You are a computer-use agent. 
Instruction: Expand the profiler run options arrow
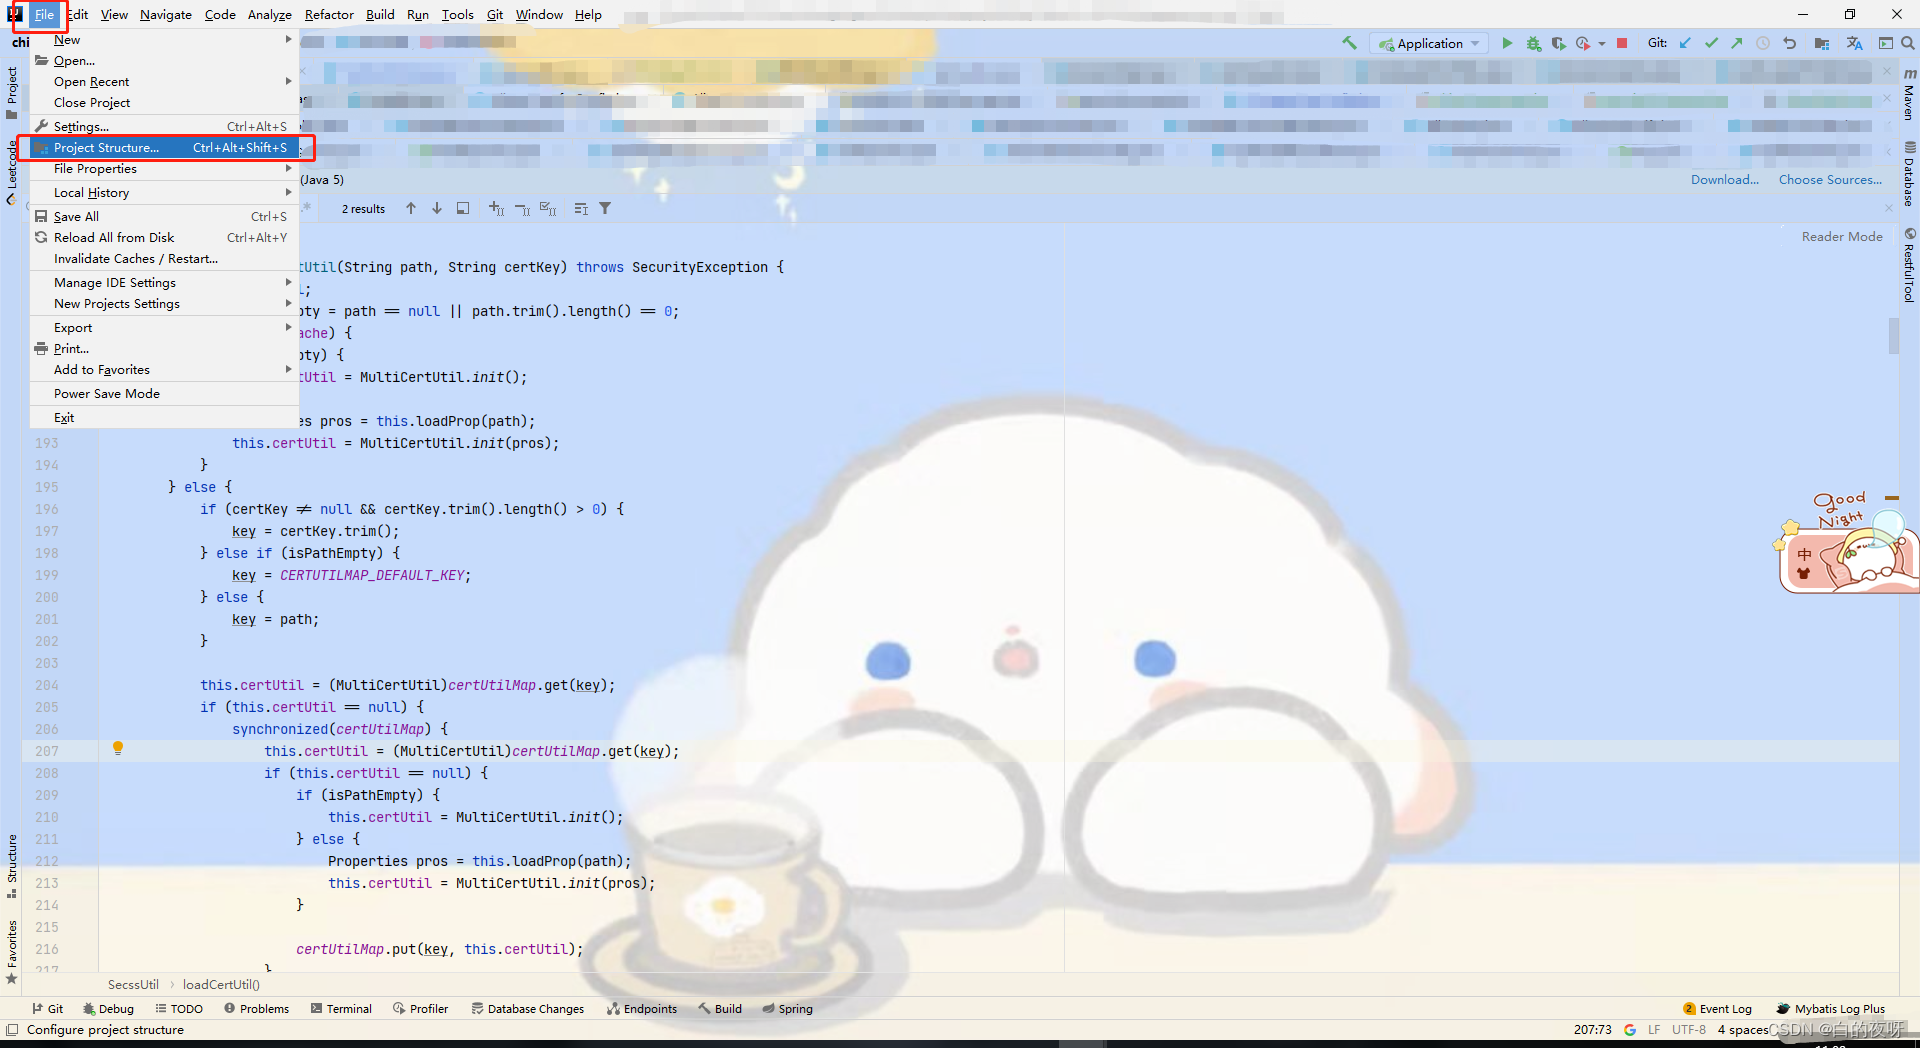coord(1602,44)
